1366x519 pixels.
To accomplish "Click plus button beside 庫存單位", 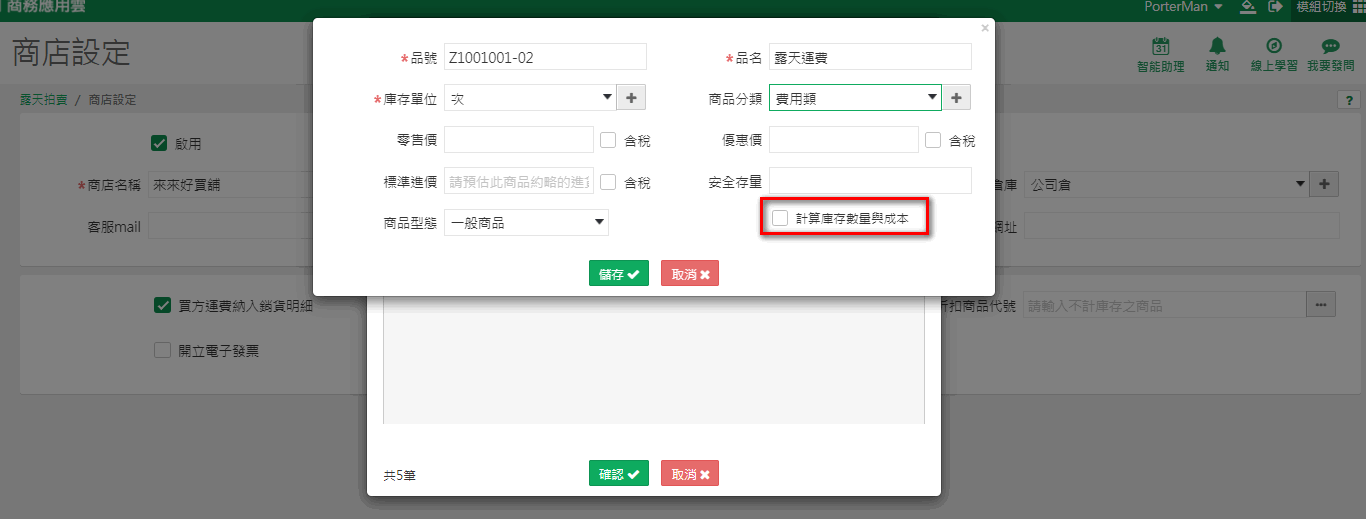I will pos(631,98).
